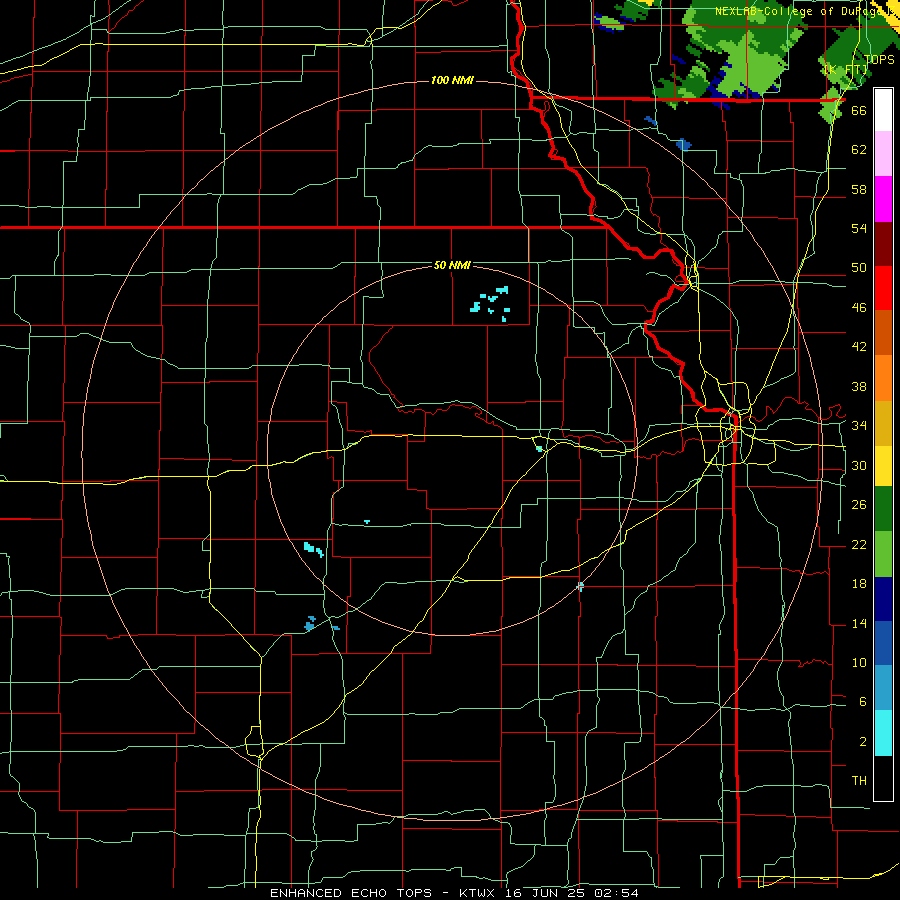The image size is (900, 900).
Task: Click the bright yellow legend color band
Action: [x=883, y=465]
